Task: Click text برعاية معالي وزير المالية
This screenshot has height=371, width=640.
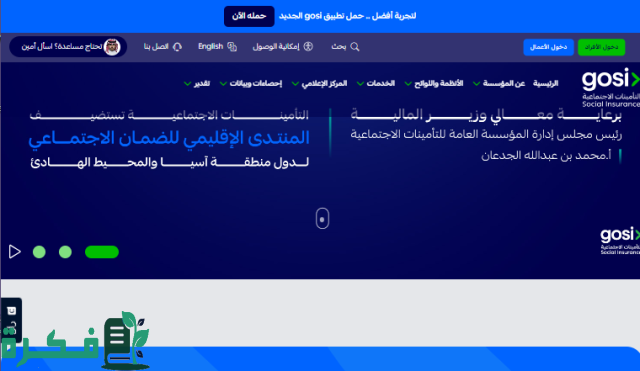Action: click(x=486, y=115)
